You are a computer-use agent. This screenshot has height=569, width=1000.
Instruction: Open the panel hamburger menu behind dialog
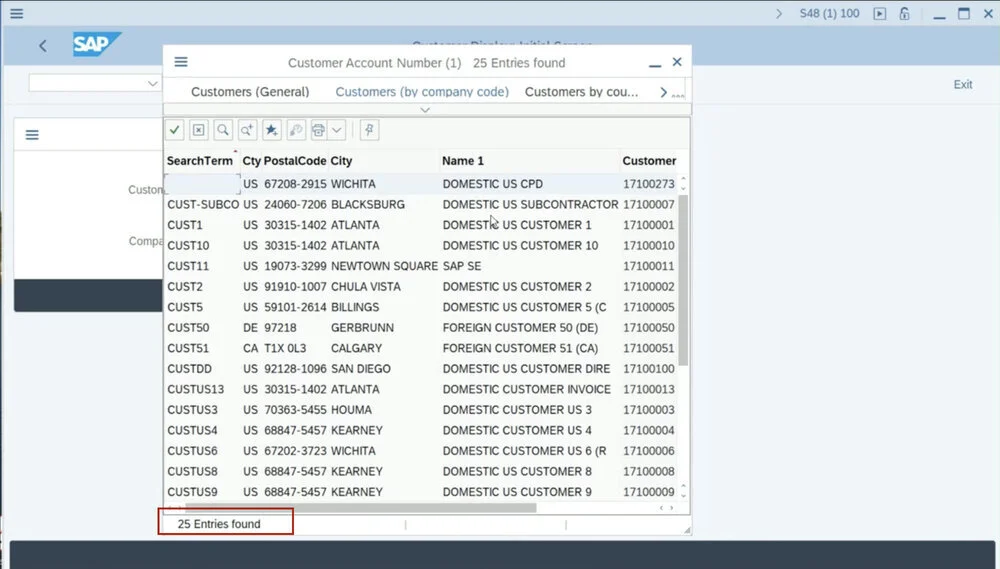point(32,135)
